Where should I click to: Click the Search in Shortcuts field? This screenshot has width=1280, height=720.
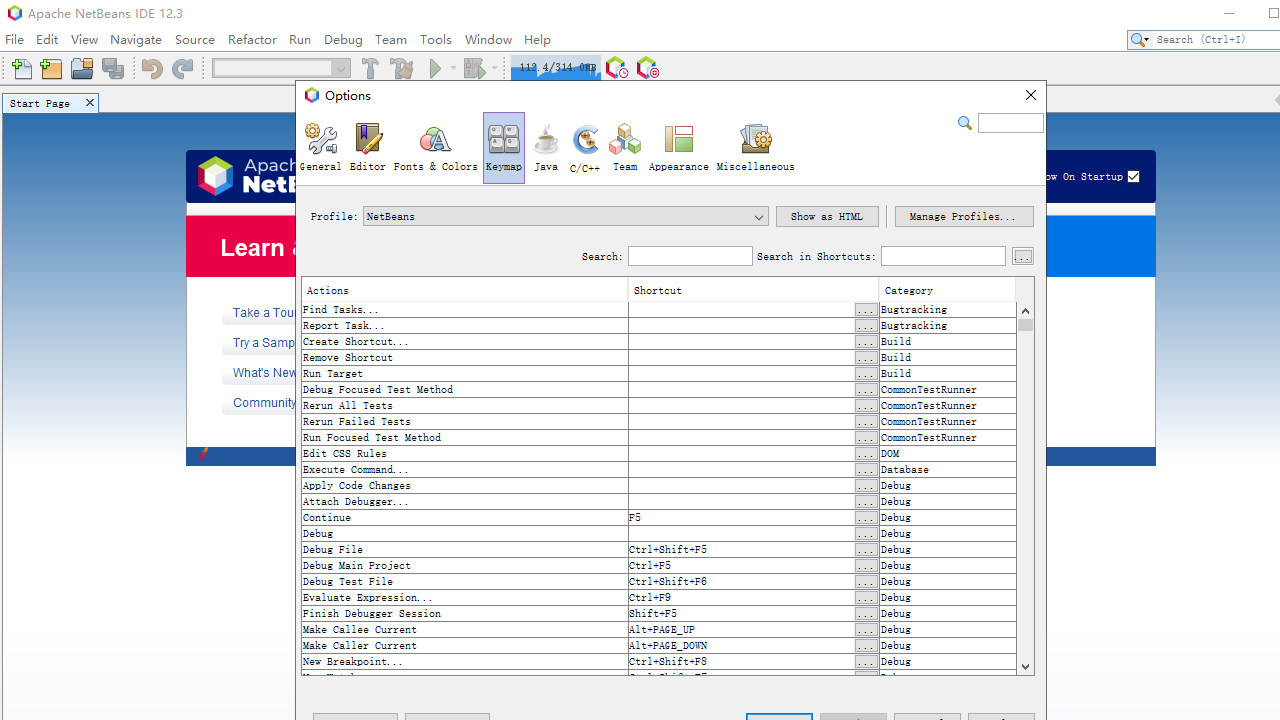[943, 257]
